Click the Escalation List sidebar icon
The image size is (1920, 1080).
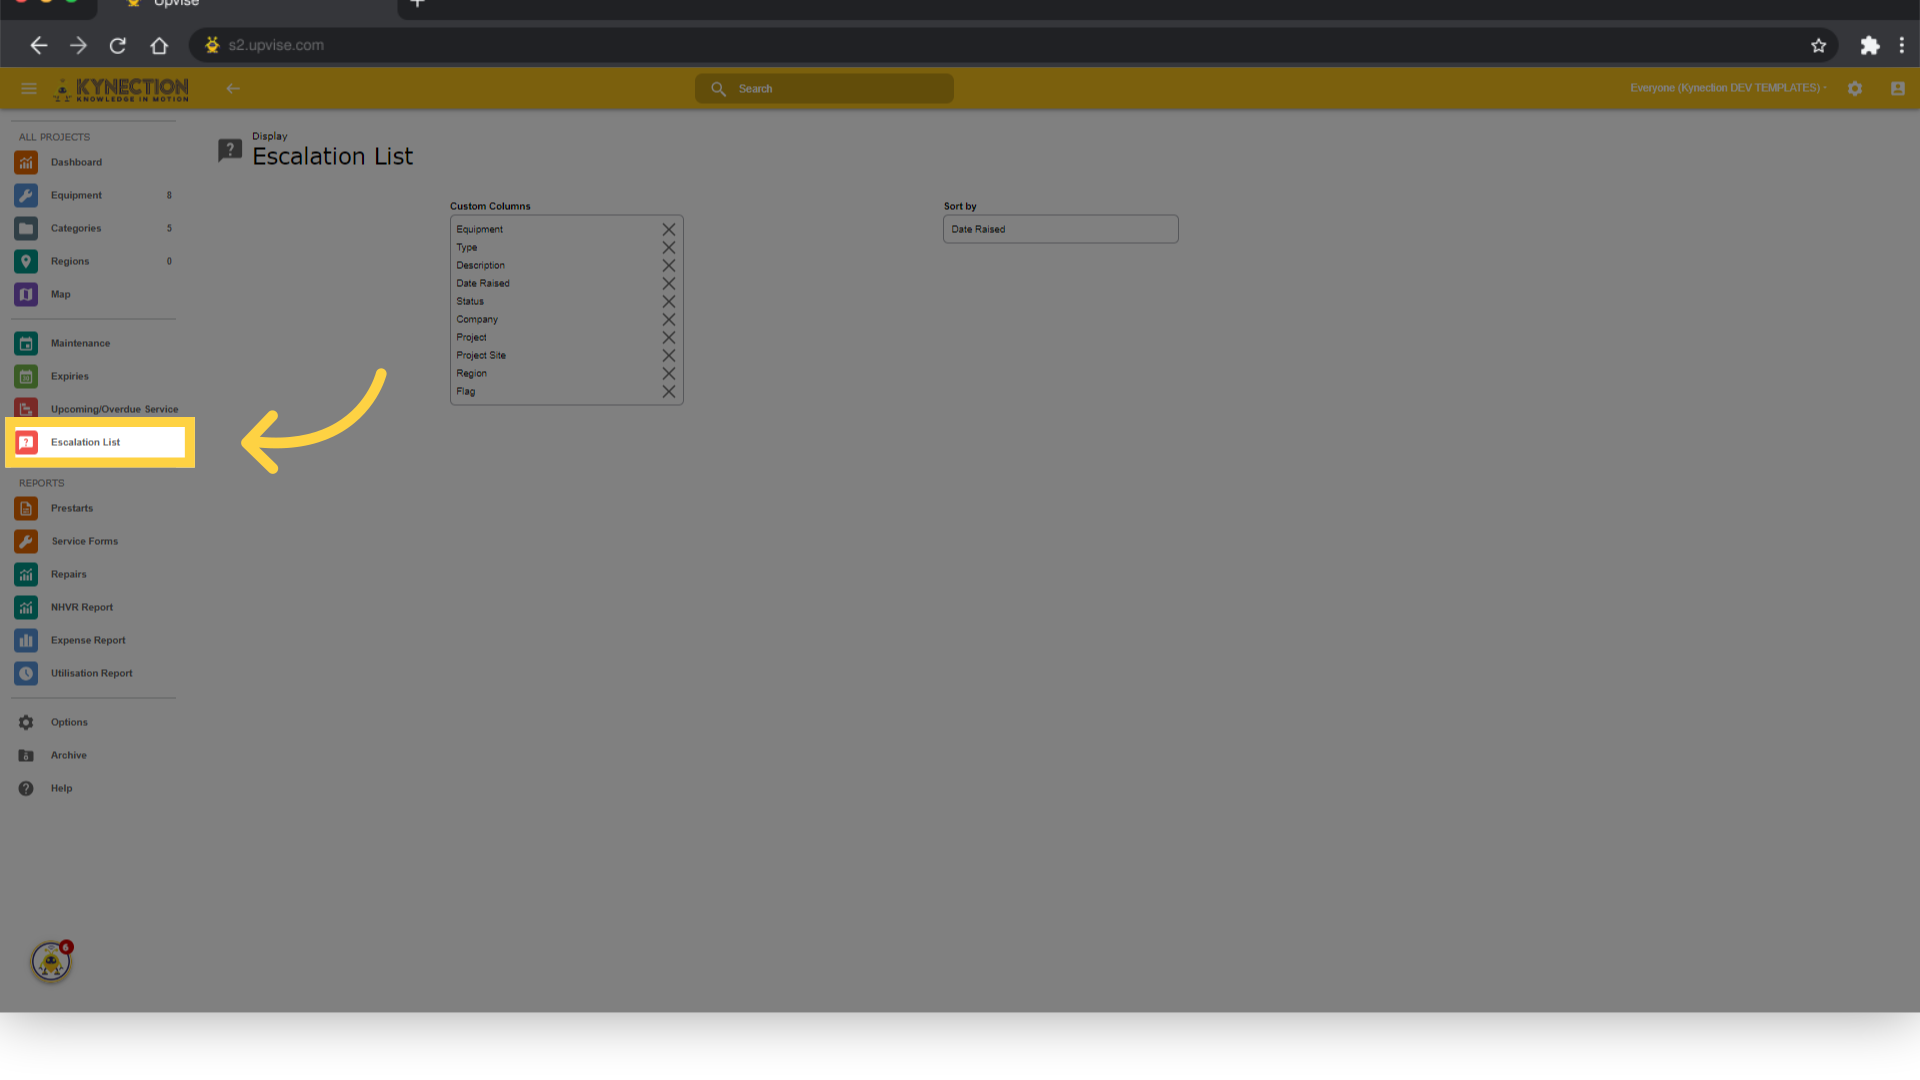[26, 442]
